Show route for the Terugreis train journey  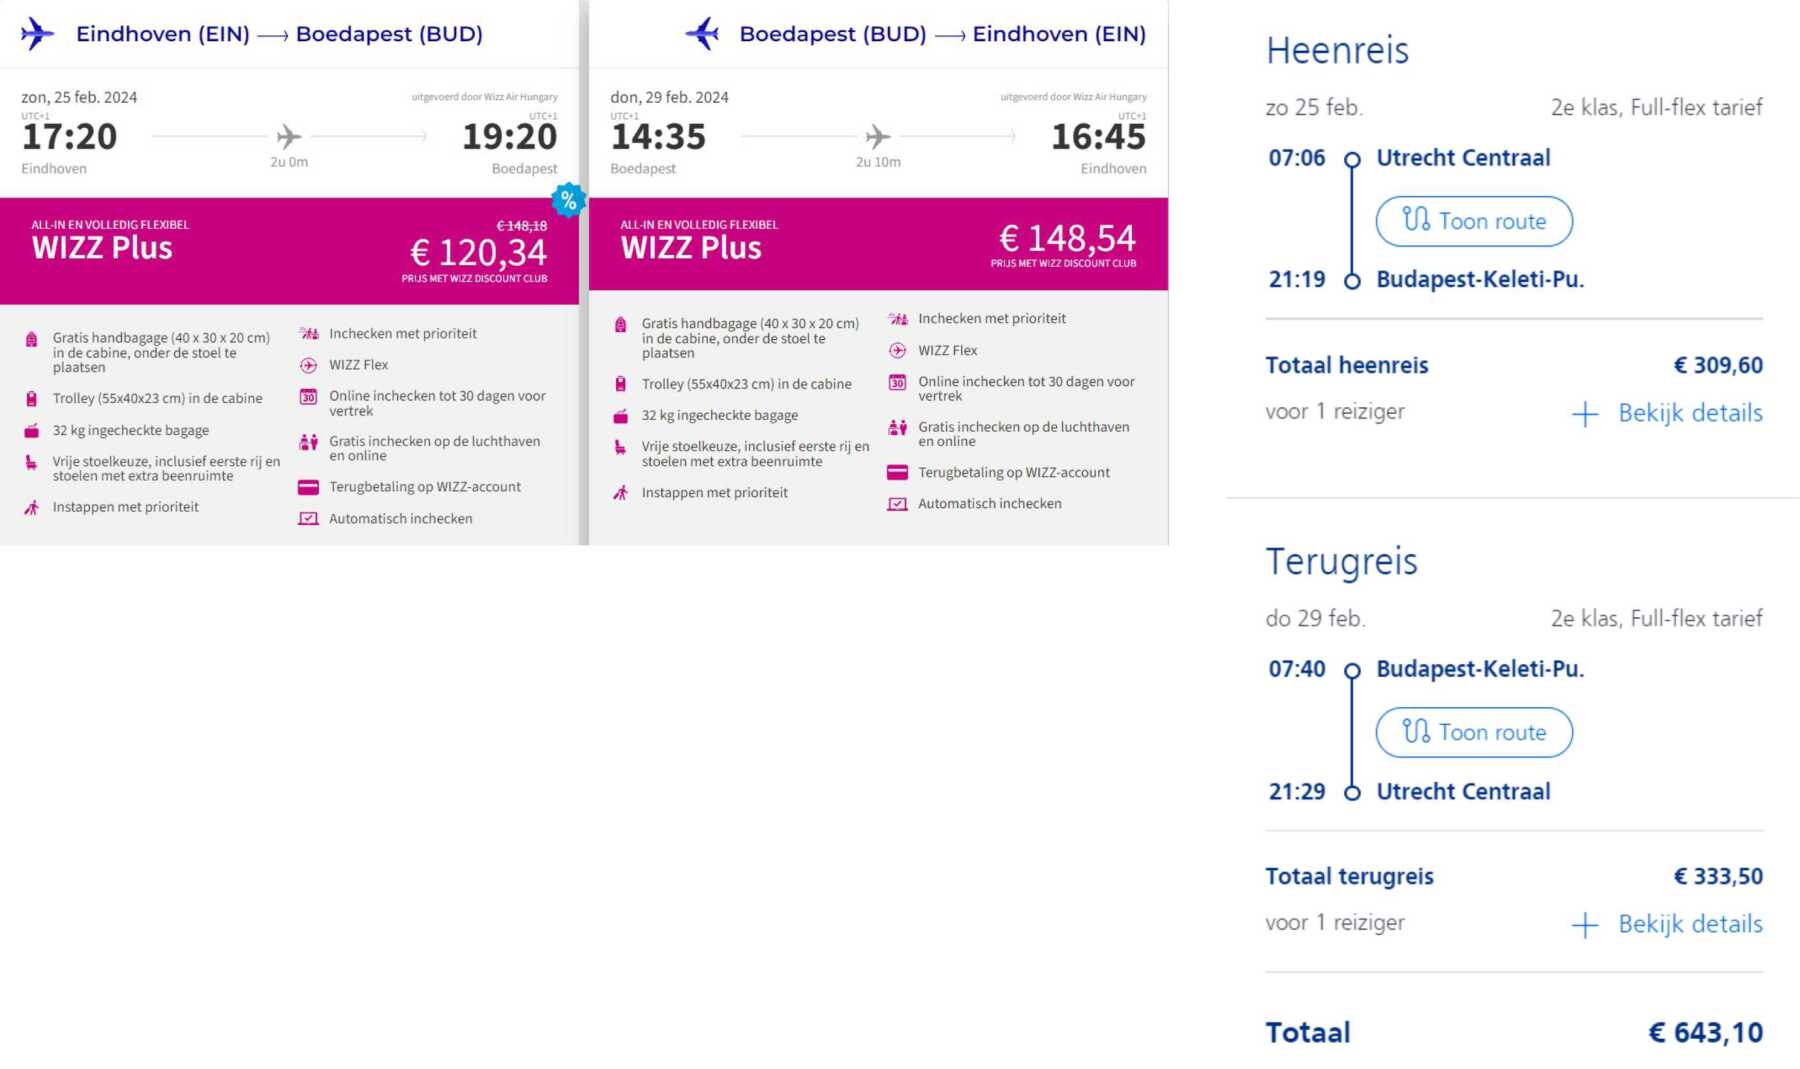(1474, 732)
